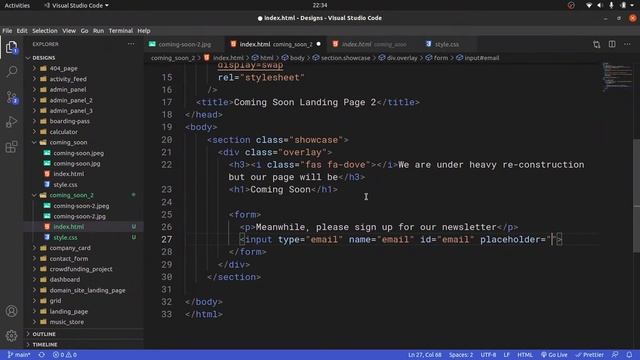
Task: Open the Source Control view
Action: (x=11, y=97)
